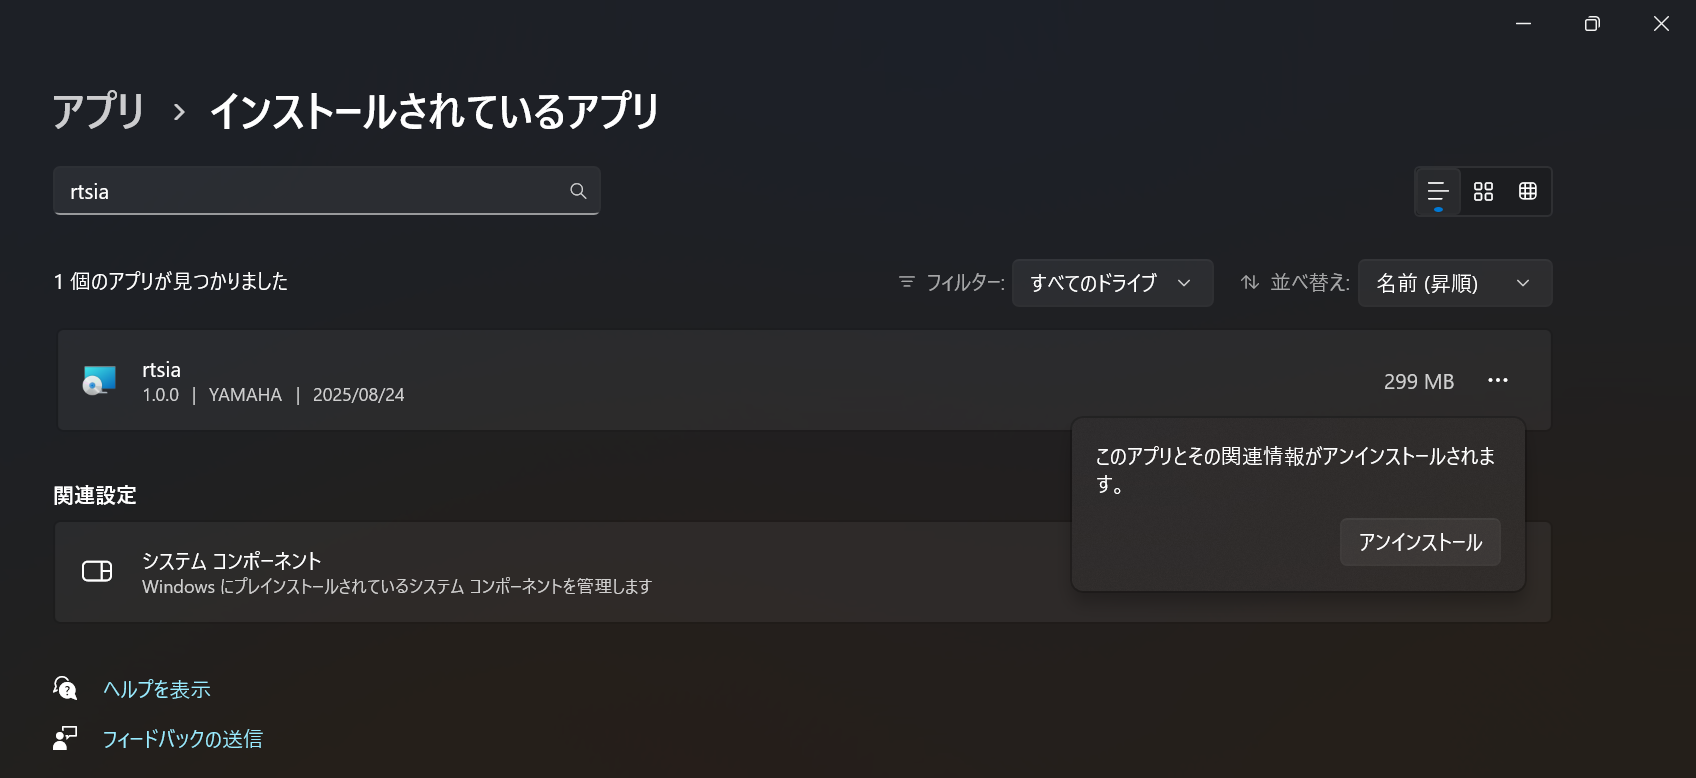Open ヘルプを表示 link
1696x778 pixels.
coord(156,688)
